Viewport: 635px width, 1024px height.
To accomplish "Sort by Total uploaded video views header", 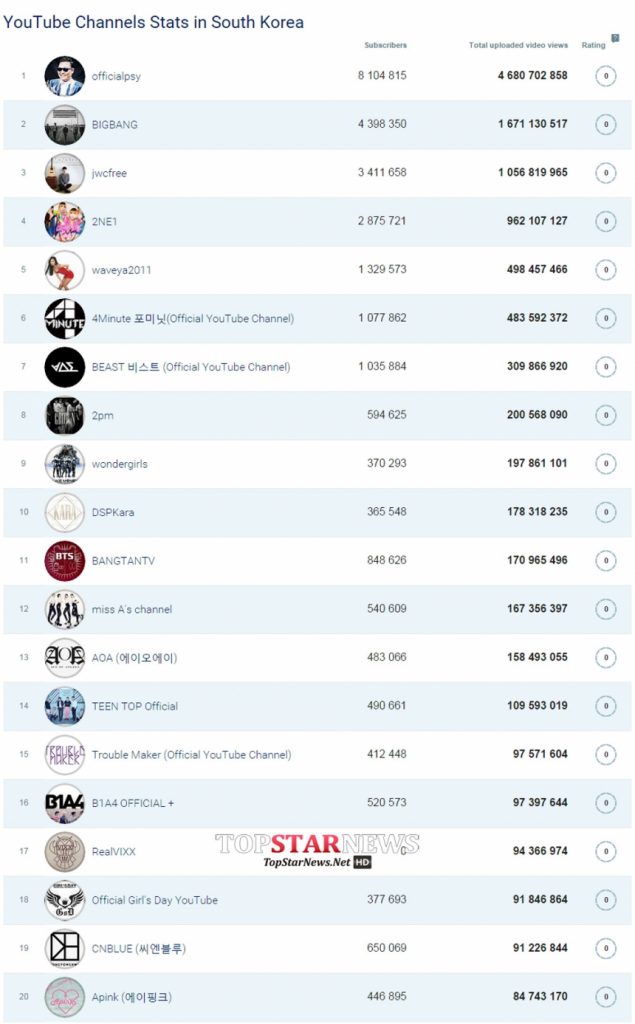I will coord(517,45).
